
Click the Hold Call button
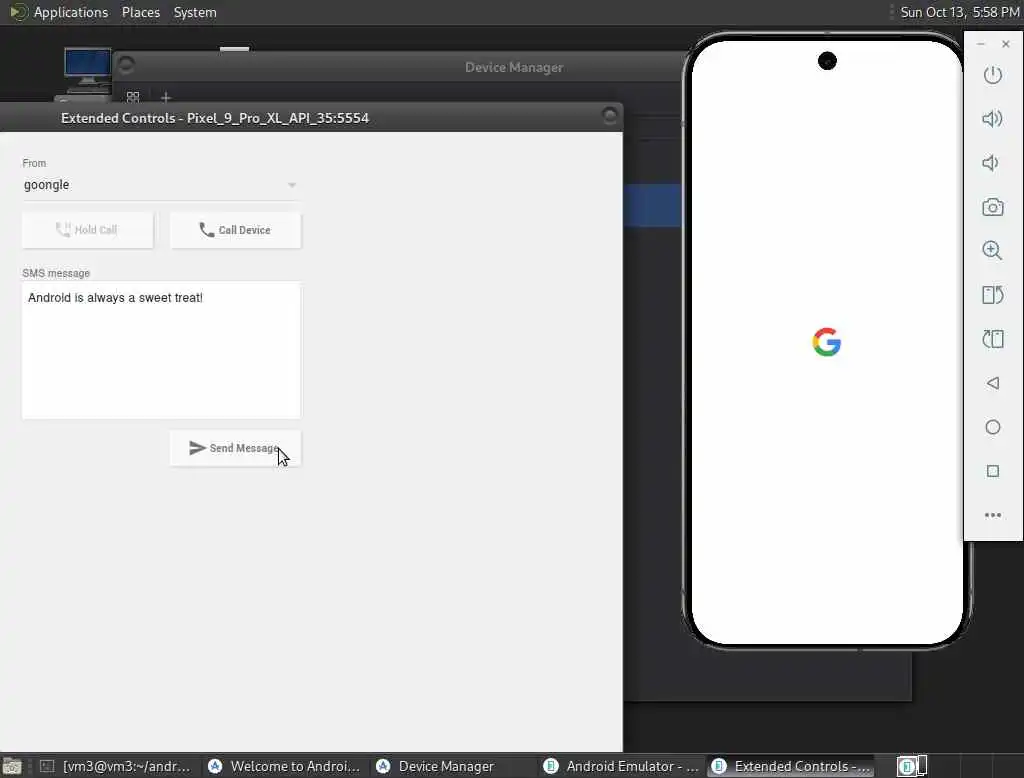point(88,230)
